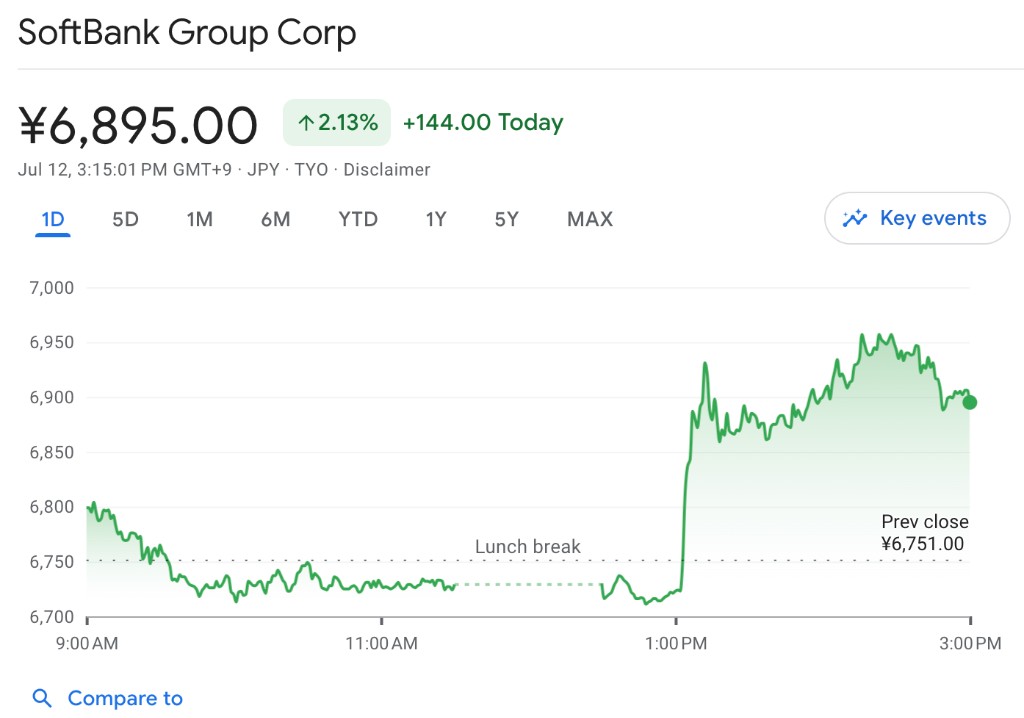The height and width of the screenshot is (718, 1024).
Task: Click the ¥6,895.00 current price
Action: 138,125
